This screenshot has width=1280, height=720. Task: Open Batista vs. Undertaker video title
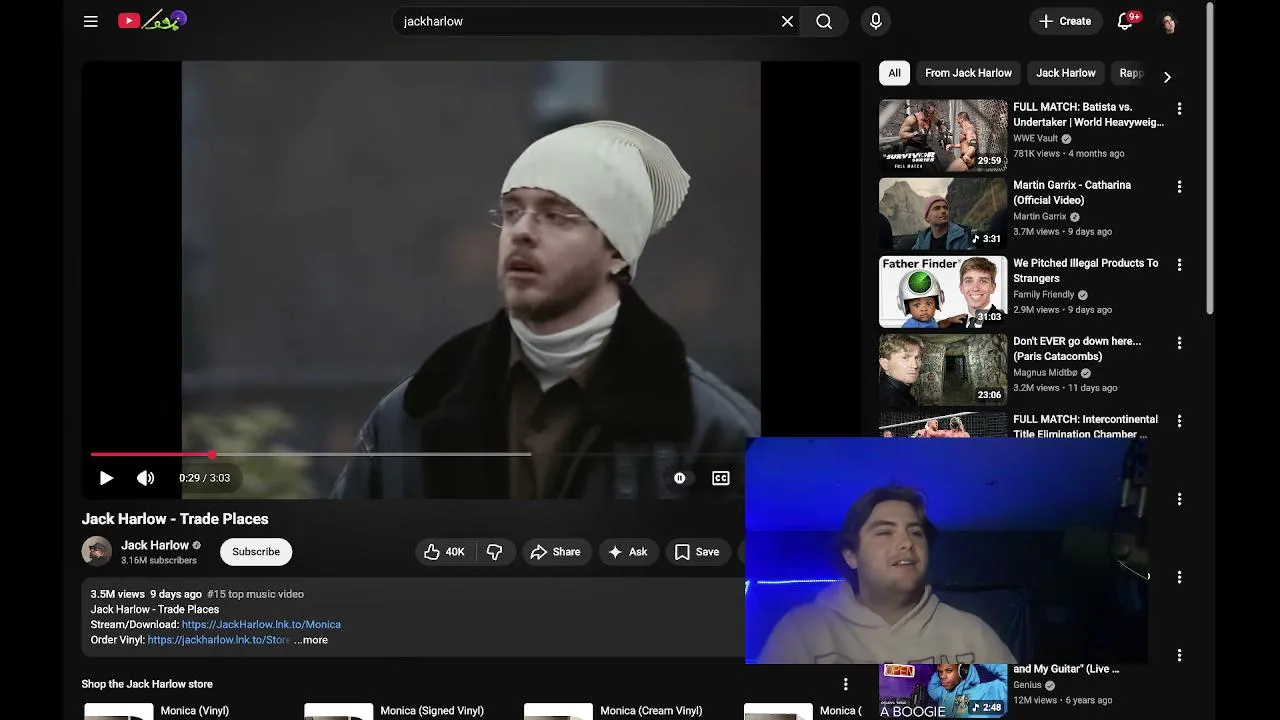click(1088, 115)
